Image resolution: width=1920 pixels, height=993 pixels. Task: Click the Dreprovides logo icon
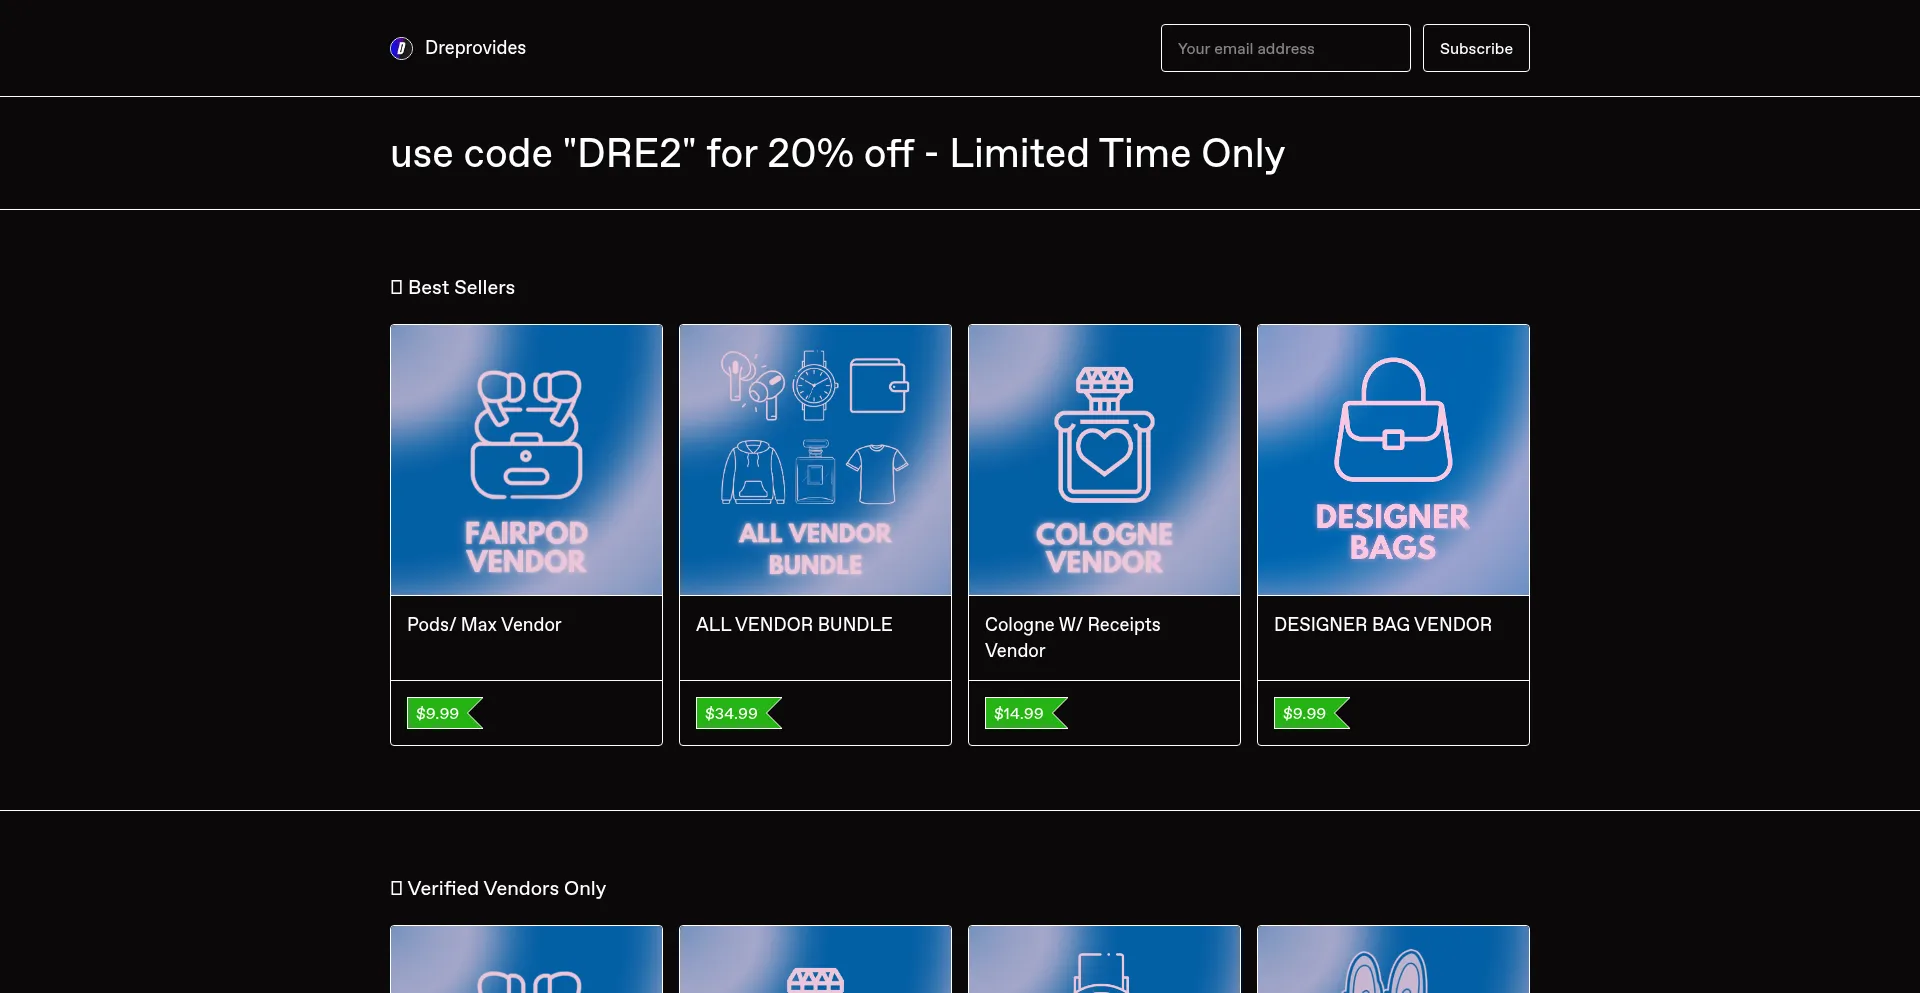pyautogui.click(x=401, y=48)
